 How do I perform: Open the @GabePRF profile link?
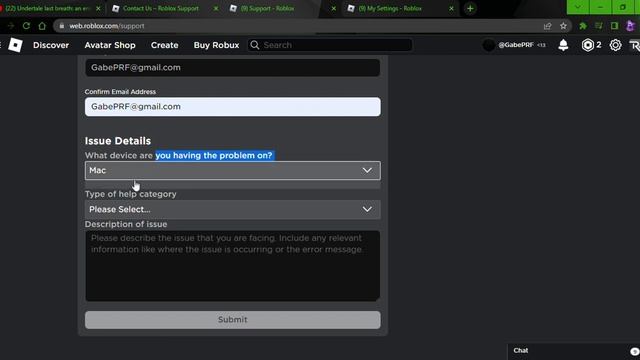click(x=516, y=45)
